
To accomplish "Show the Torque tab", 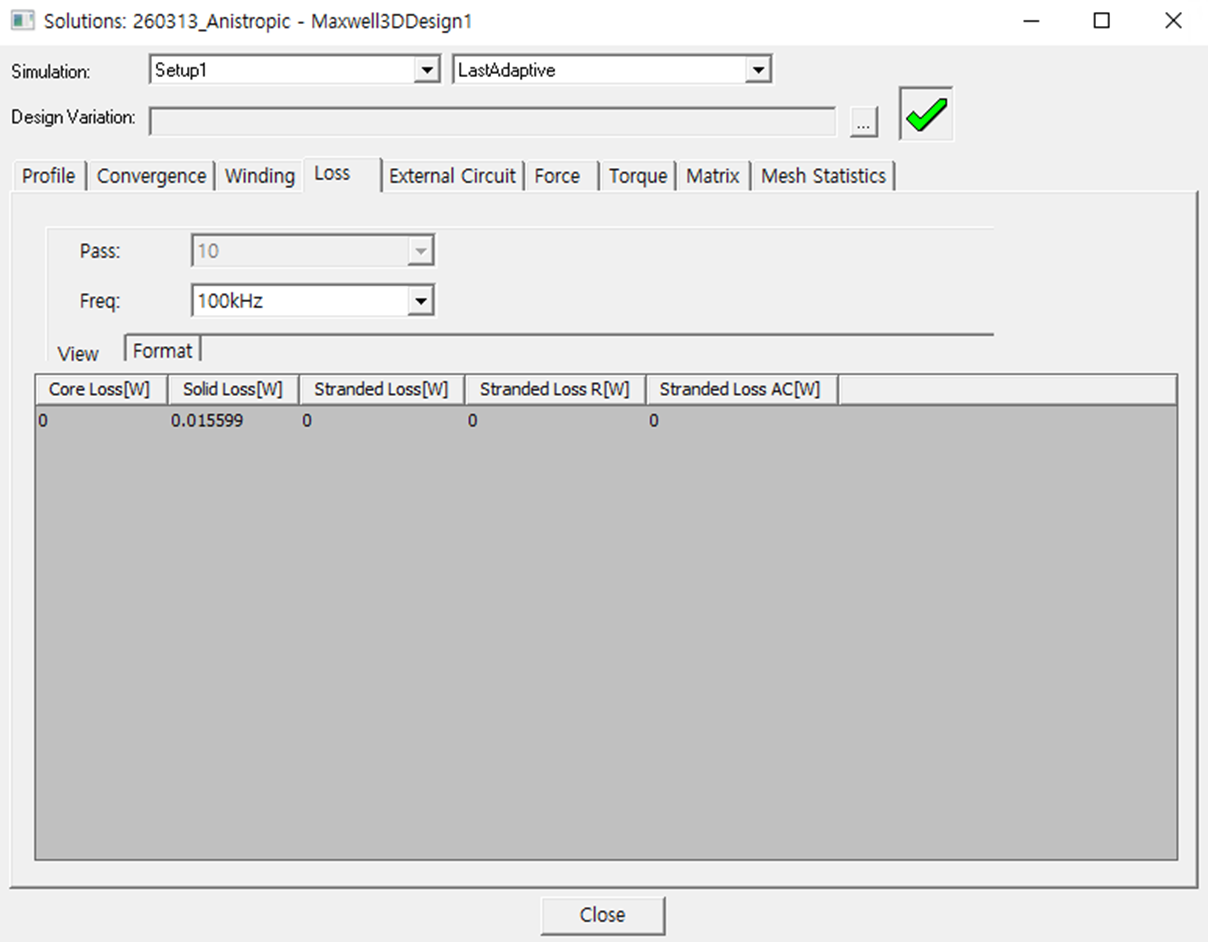I will coord(637,176).
